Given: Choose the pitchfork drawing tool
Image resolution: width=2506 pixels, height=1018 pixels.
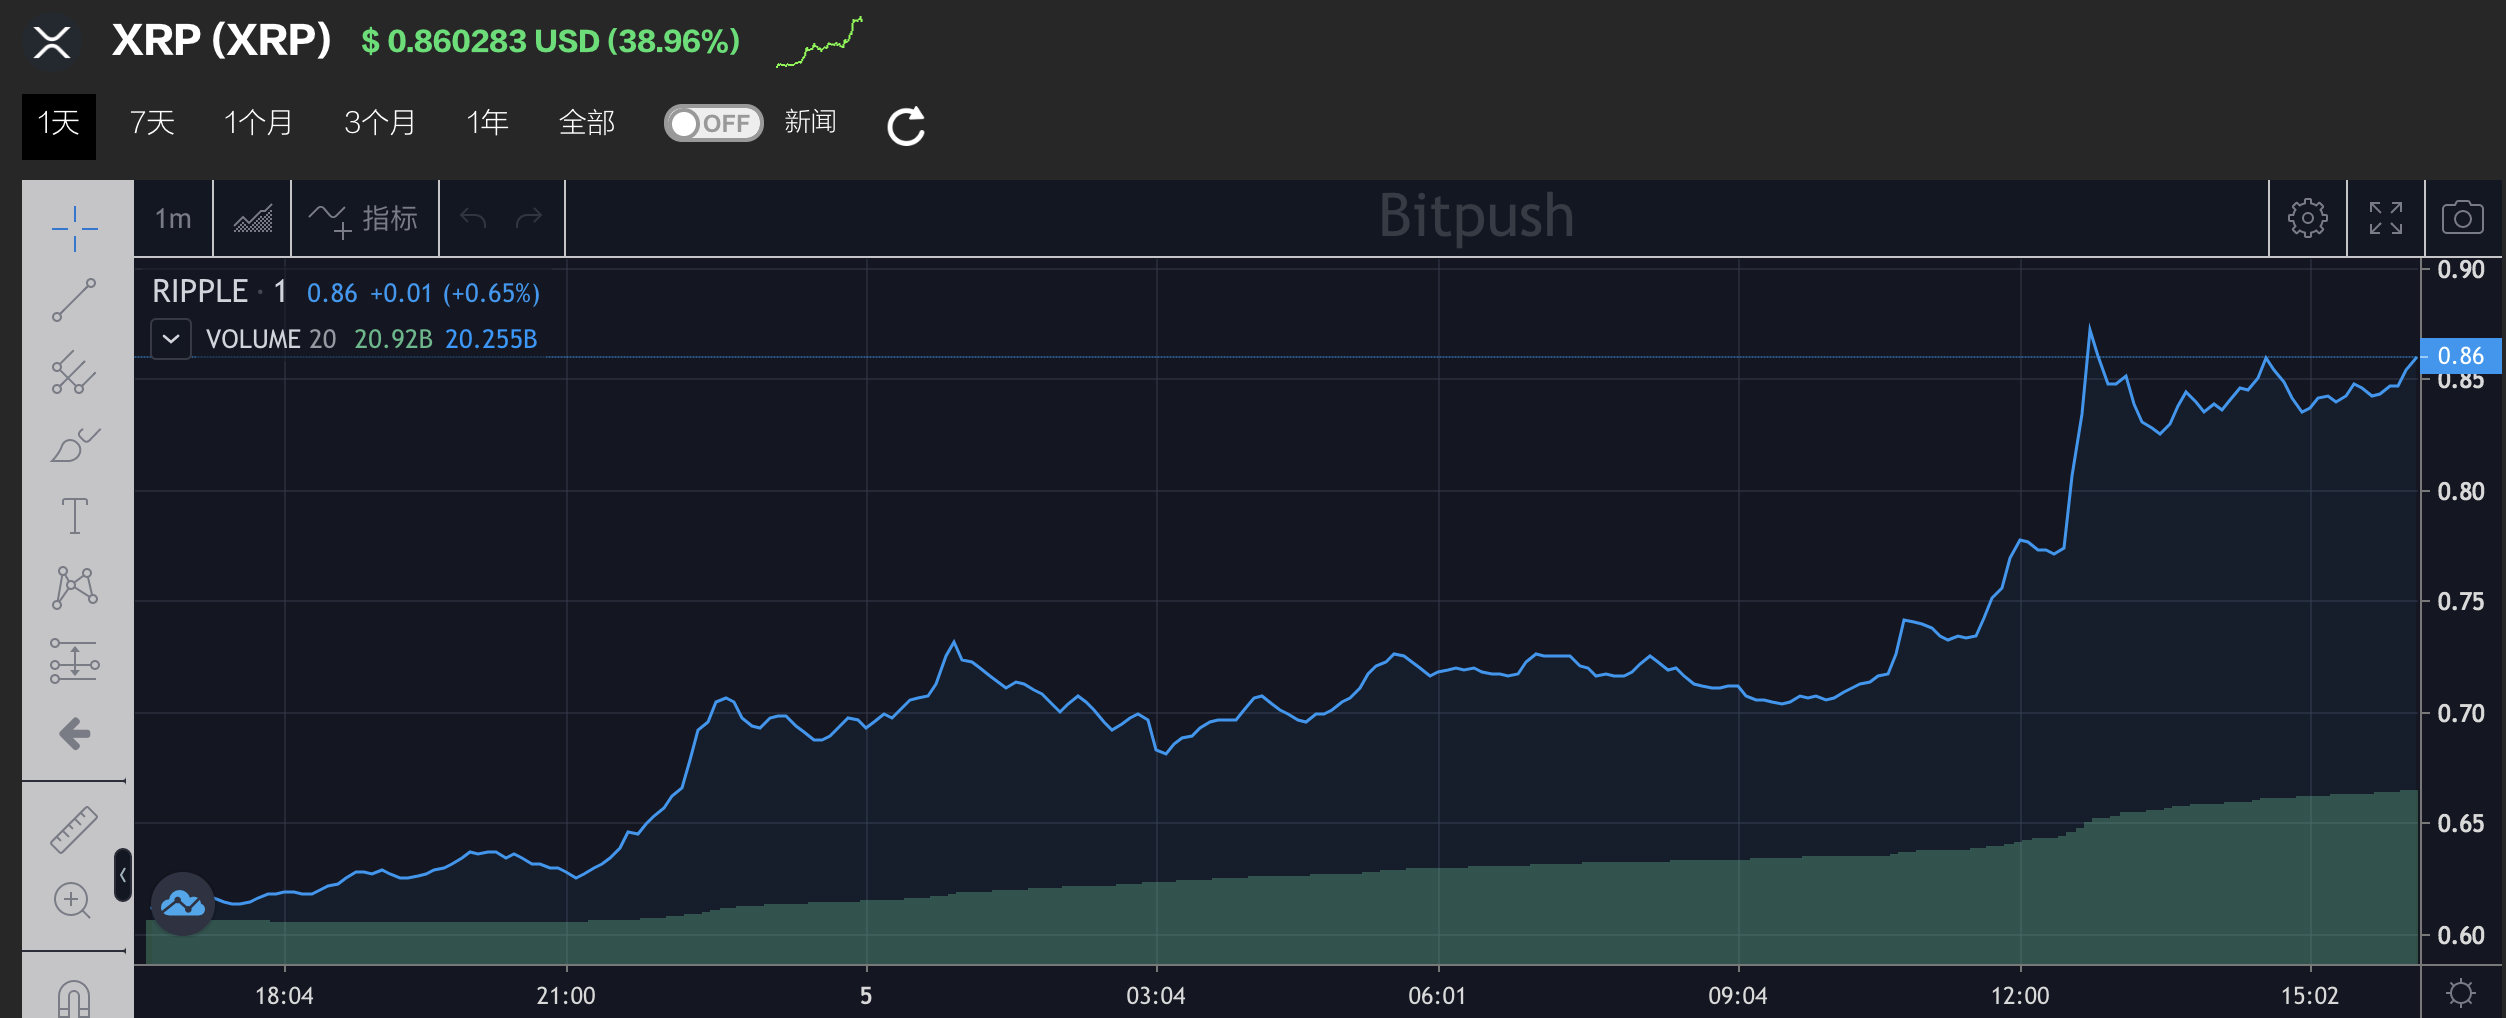Looking at the screenshot, I should (x=75, y=372).
